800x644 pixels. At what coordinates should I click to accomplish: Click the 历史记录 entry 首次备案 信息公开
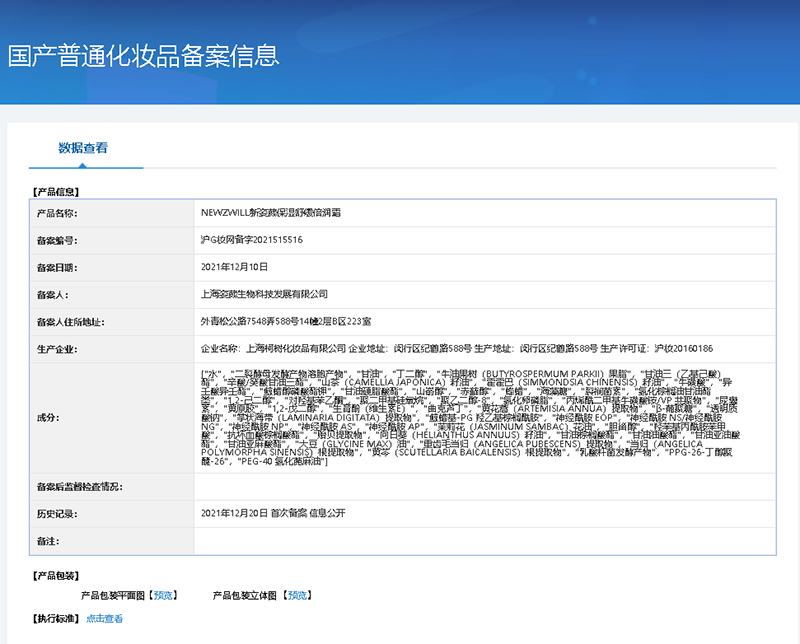[277, 512]
